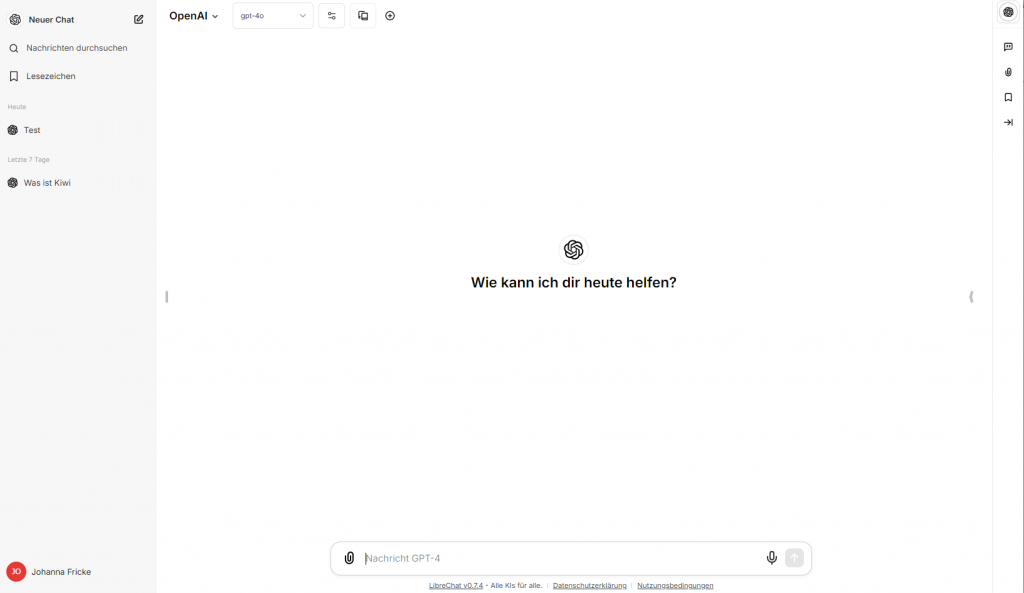Click the Wie kann ich dir heute helfen heading
The image size is (1024, 593).
coord(573,282)
